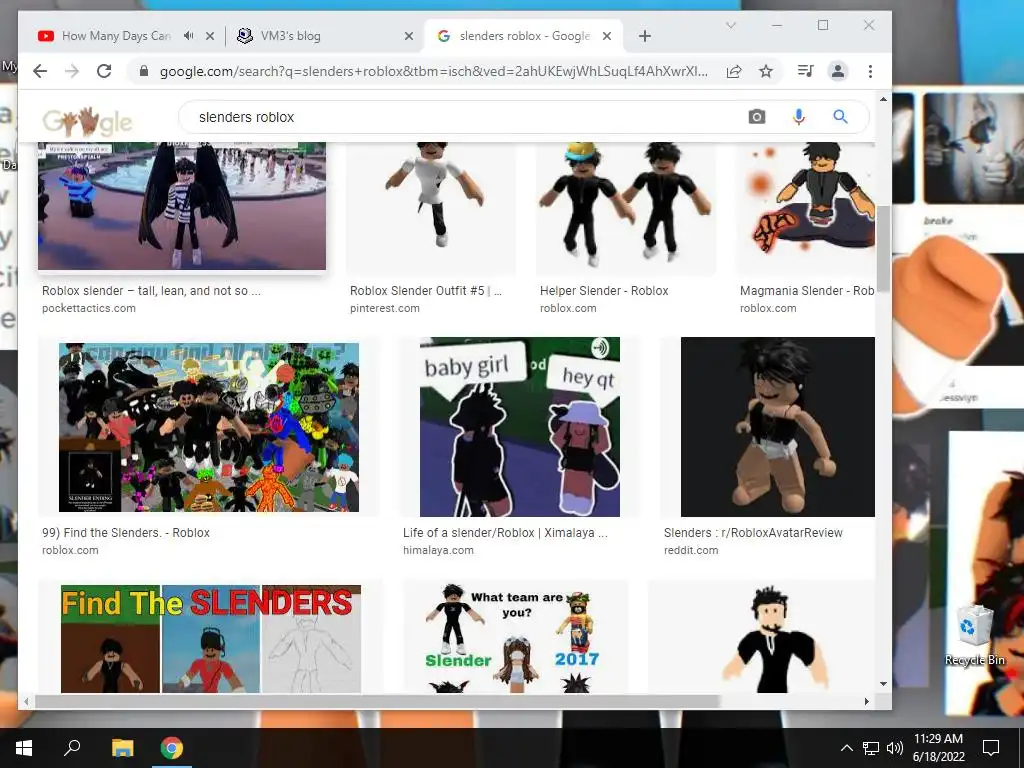Open Roblox Slender Outfit #5 link
The image size is (1024, 768).
click(426, 291)
